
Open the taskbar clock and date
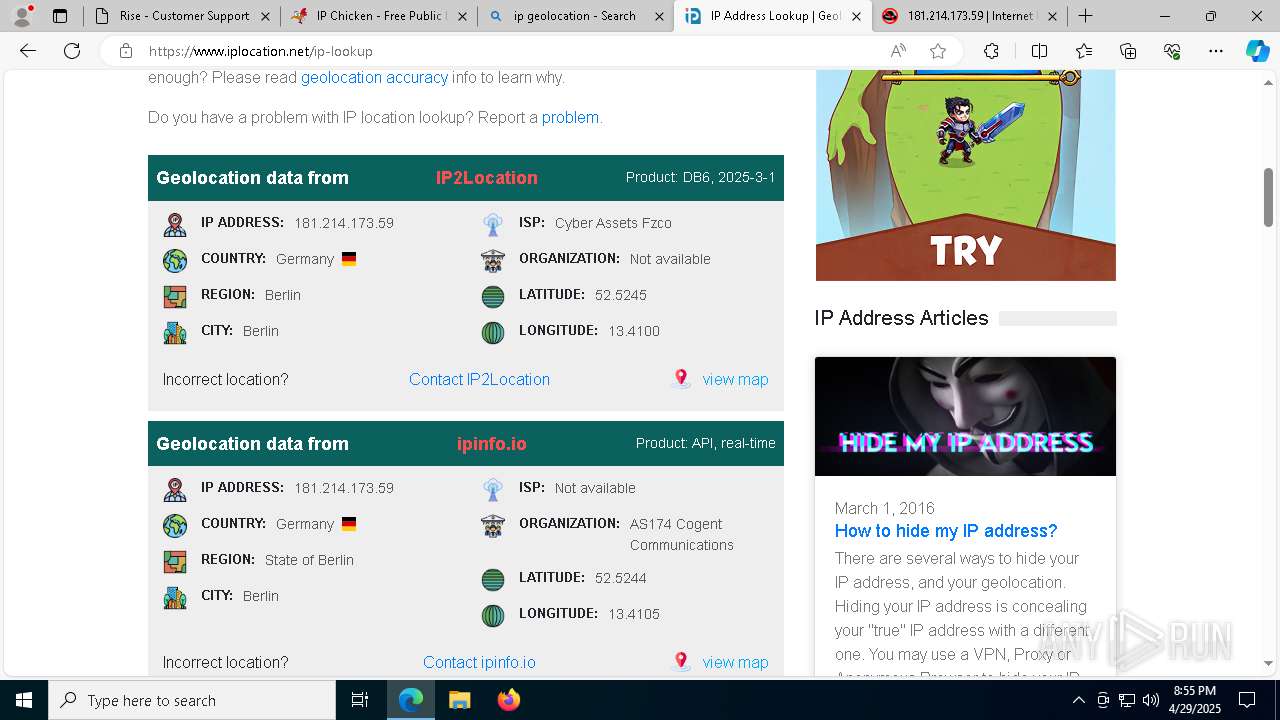coord(1194,700)
